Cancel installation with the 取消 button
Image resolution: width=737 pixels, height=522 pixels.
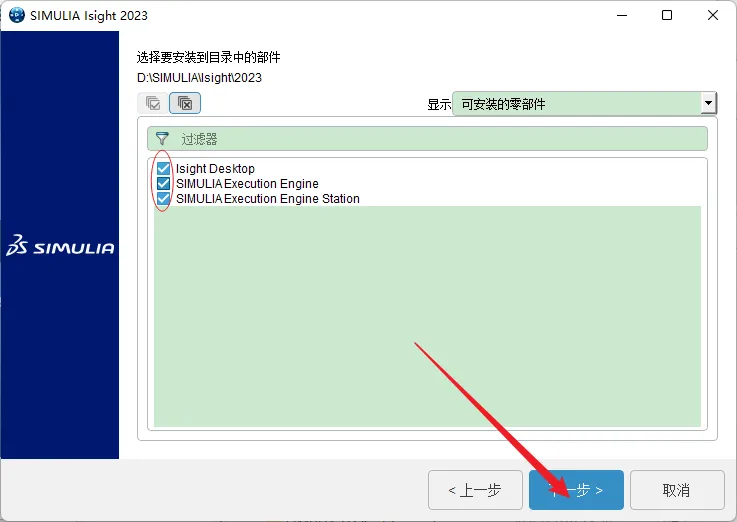(x=677, y=490)
